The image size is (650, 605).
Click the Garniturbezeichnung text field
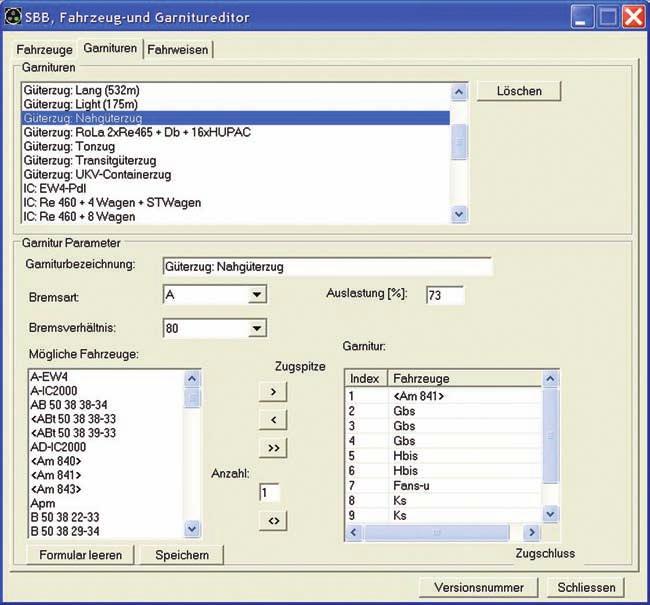tap(327, 267)
